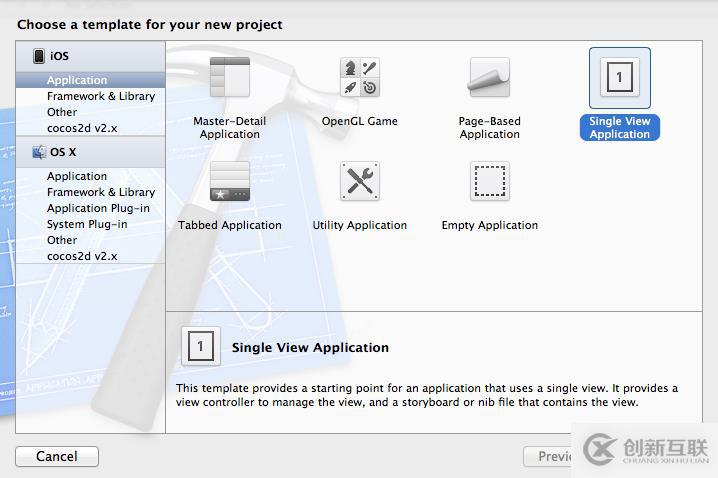Select Application under iOS
Screen dimensions: 718x478
90,80
